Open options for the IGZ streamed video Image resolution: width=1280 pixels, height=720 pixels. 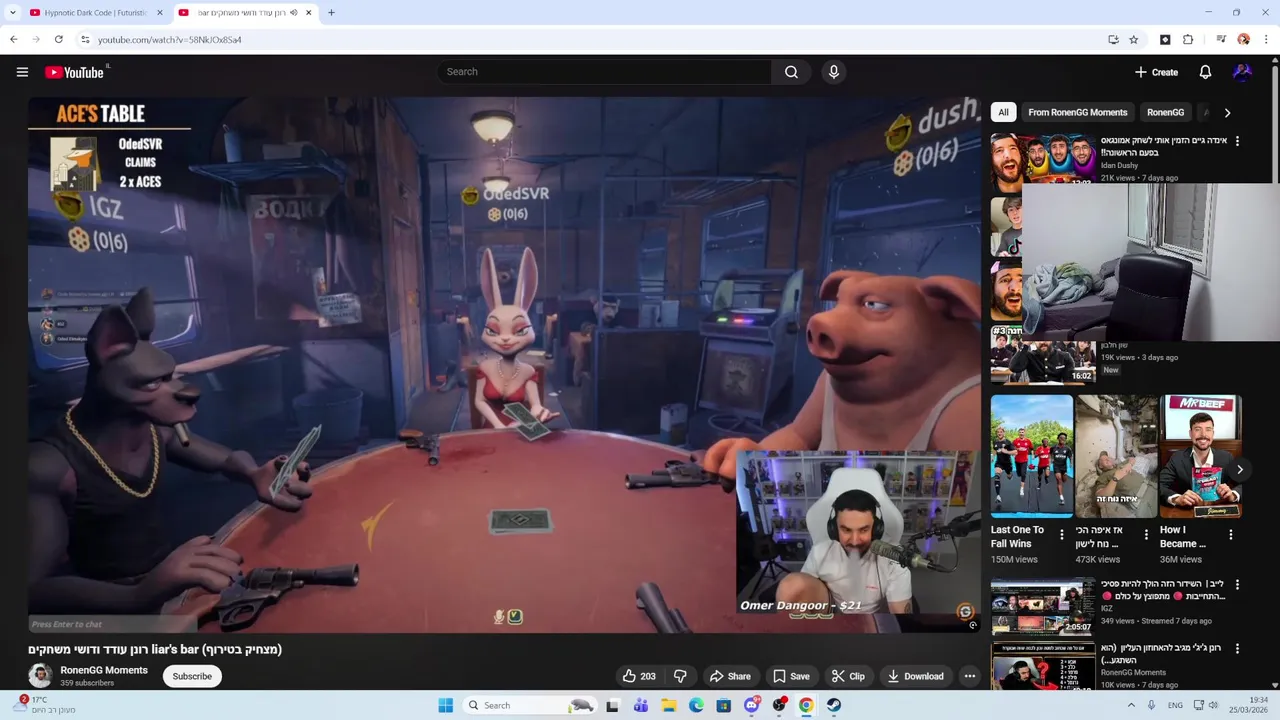[1237, 584]
